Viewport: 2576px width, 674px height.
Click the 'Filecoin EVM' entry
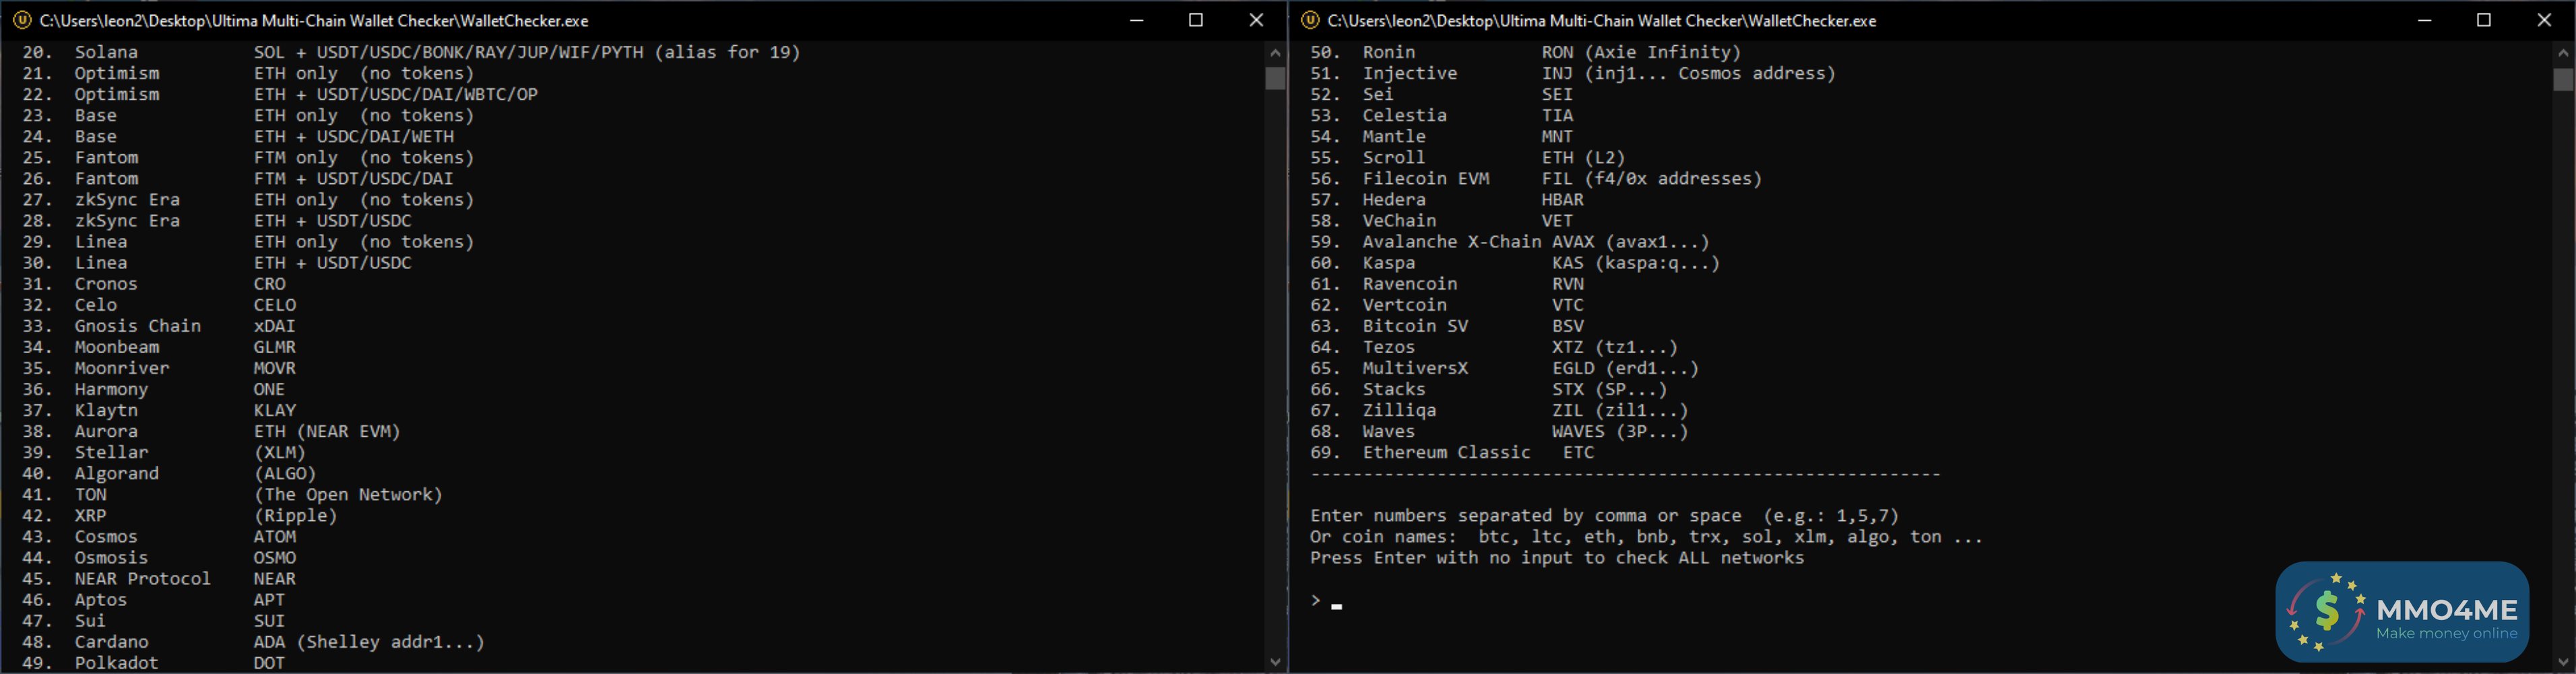[x=1426, y=178]
